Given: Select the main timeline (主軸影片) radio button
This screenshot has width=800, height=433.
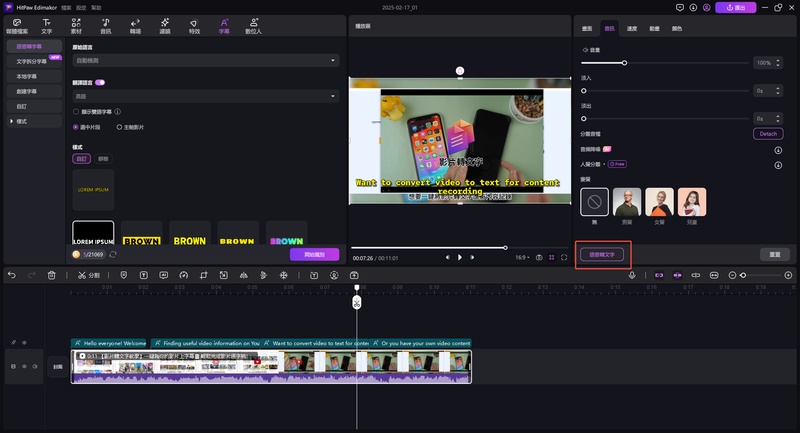Looking at the screenshot, I should coord(119,127).
